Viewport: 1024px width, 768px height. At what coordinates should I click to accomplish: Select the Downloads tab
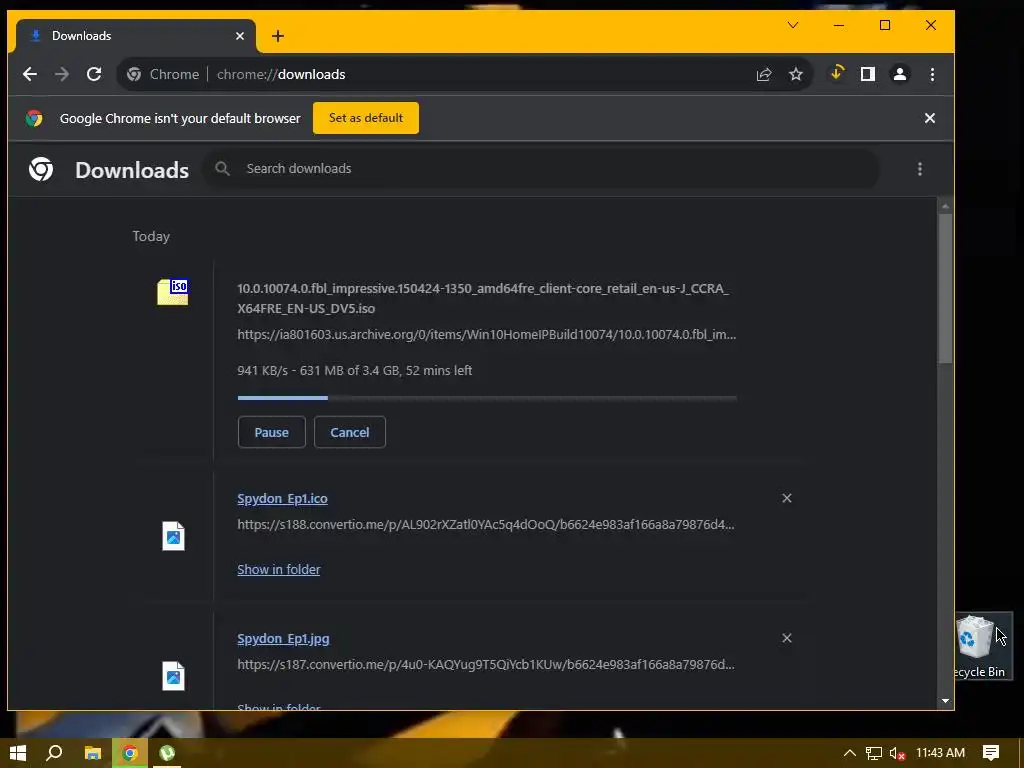135,36
